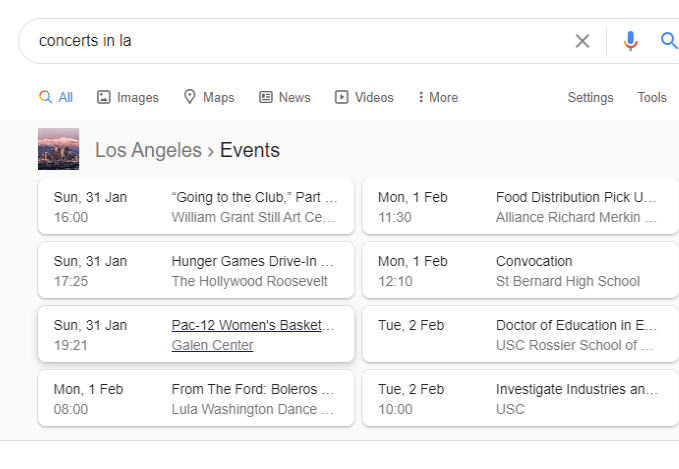Switch to the Images tab
The height and width of the screenshot is (469, 679).
128,97
